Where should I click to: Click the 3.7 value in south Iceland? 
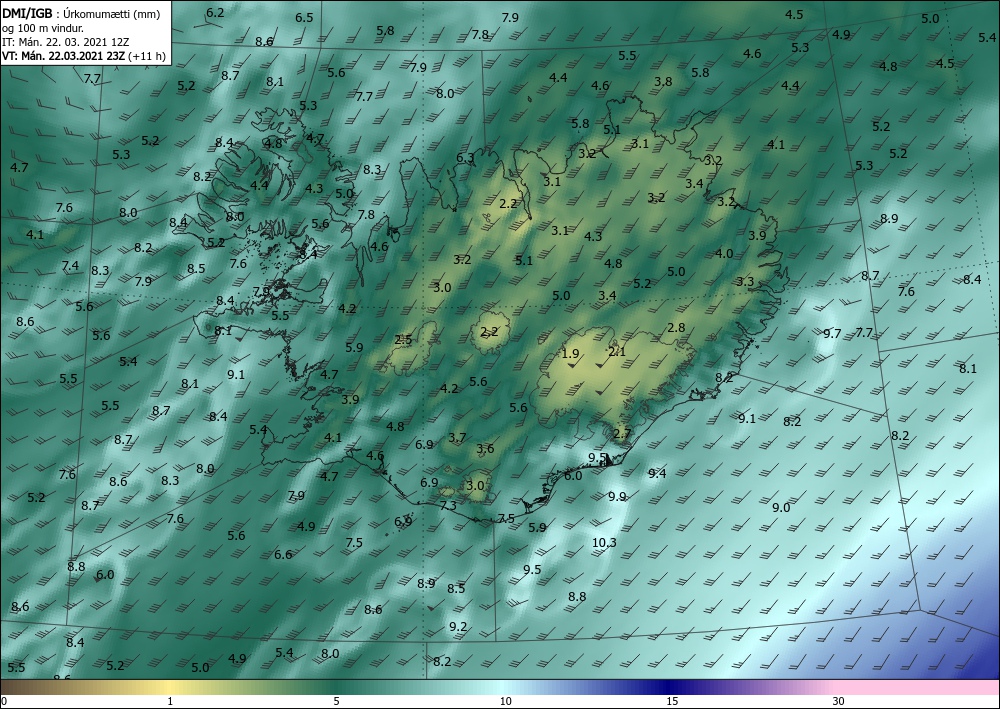tap(457, 437)
